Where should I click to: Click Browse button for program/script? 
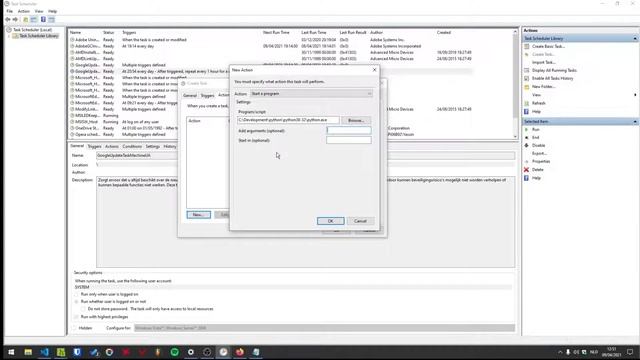pyautogui.click(x=356, y=120)
